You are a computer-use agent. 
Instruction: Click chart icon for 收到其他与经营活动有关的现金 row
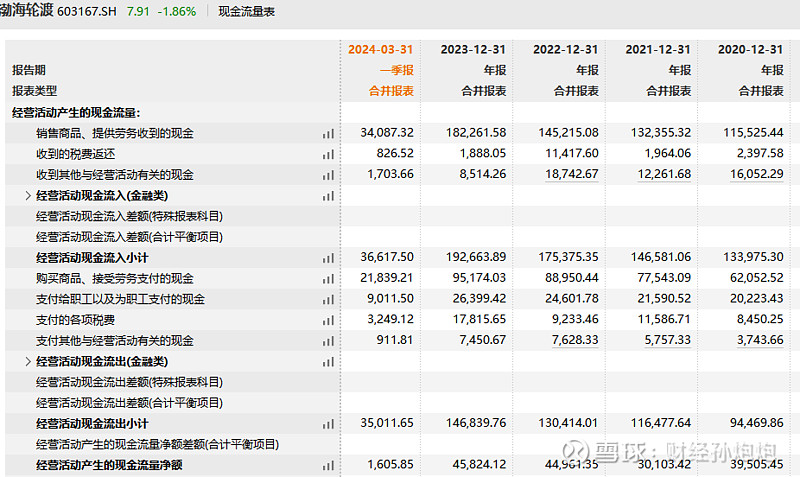pos(328,175)
